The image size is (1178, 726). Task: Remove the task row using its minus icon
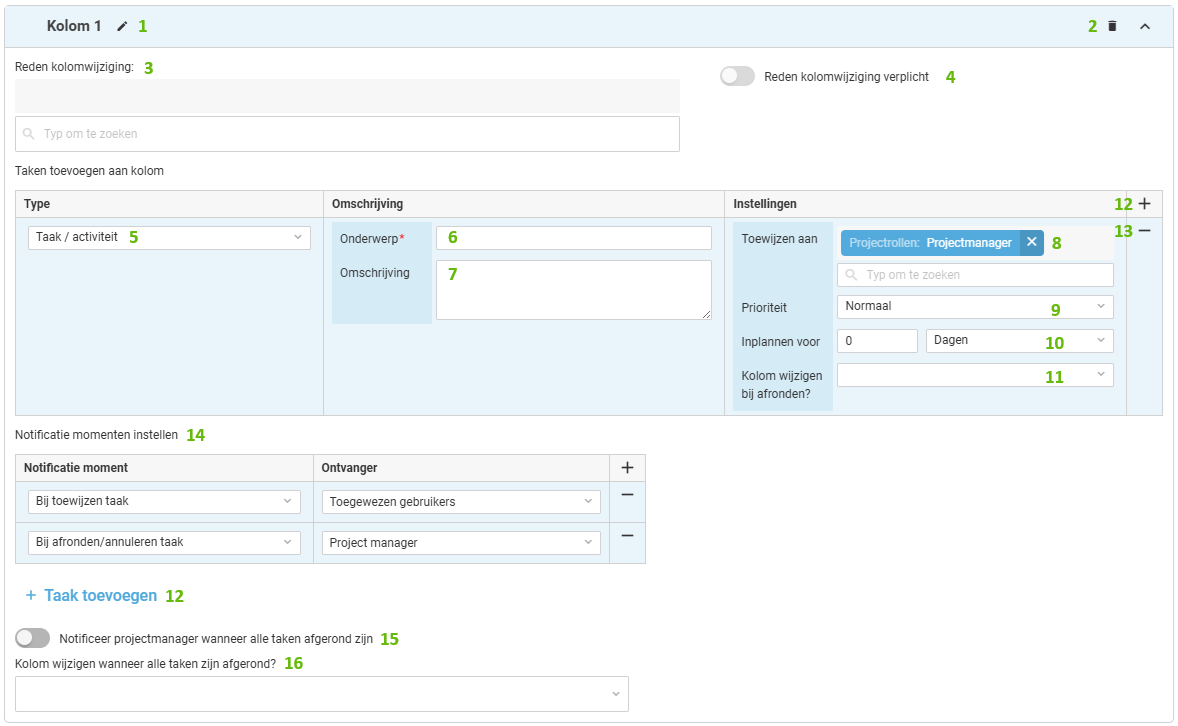1144,231
